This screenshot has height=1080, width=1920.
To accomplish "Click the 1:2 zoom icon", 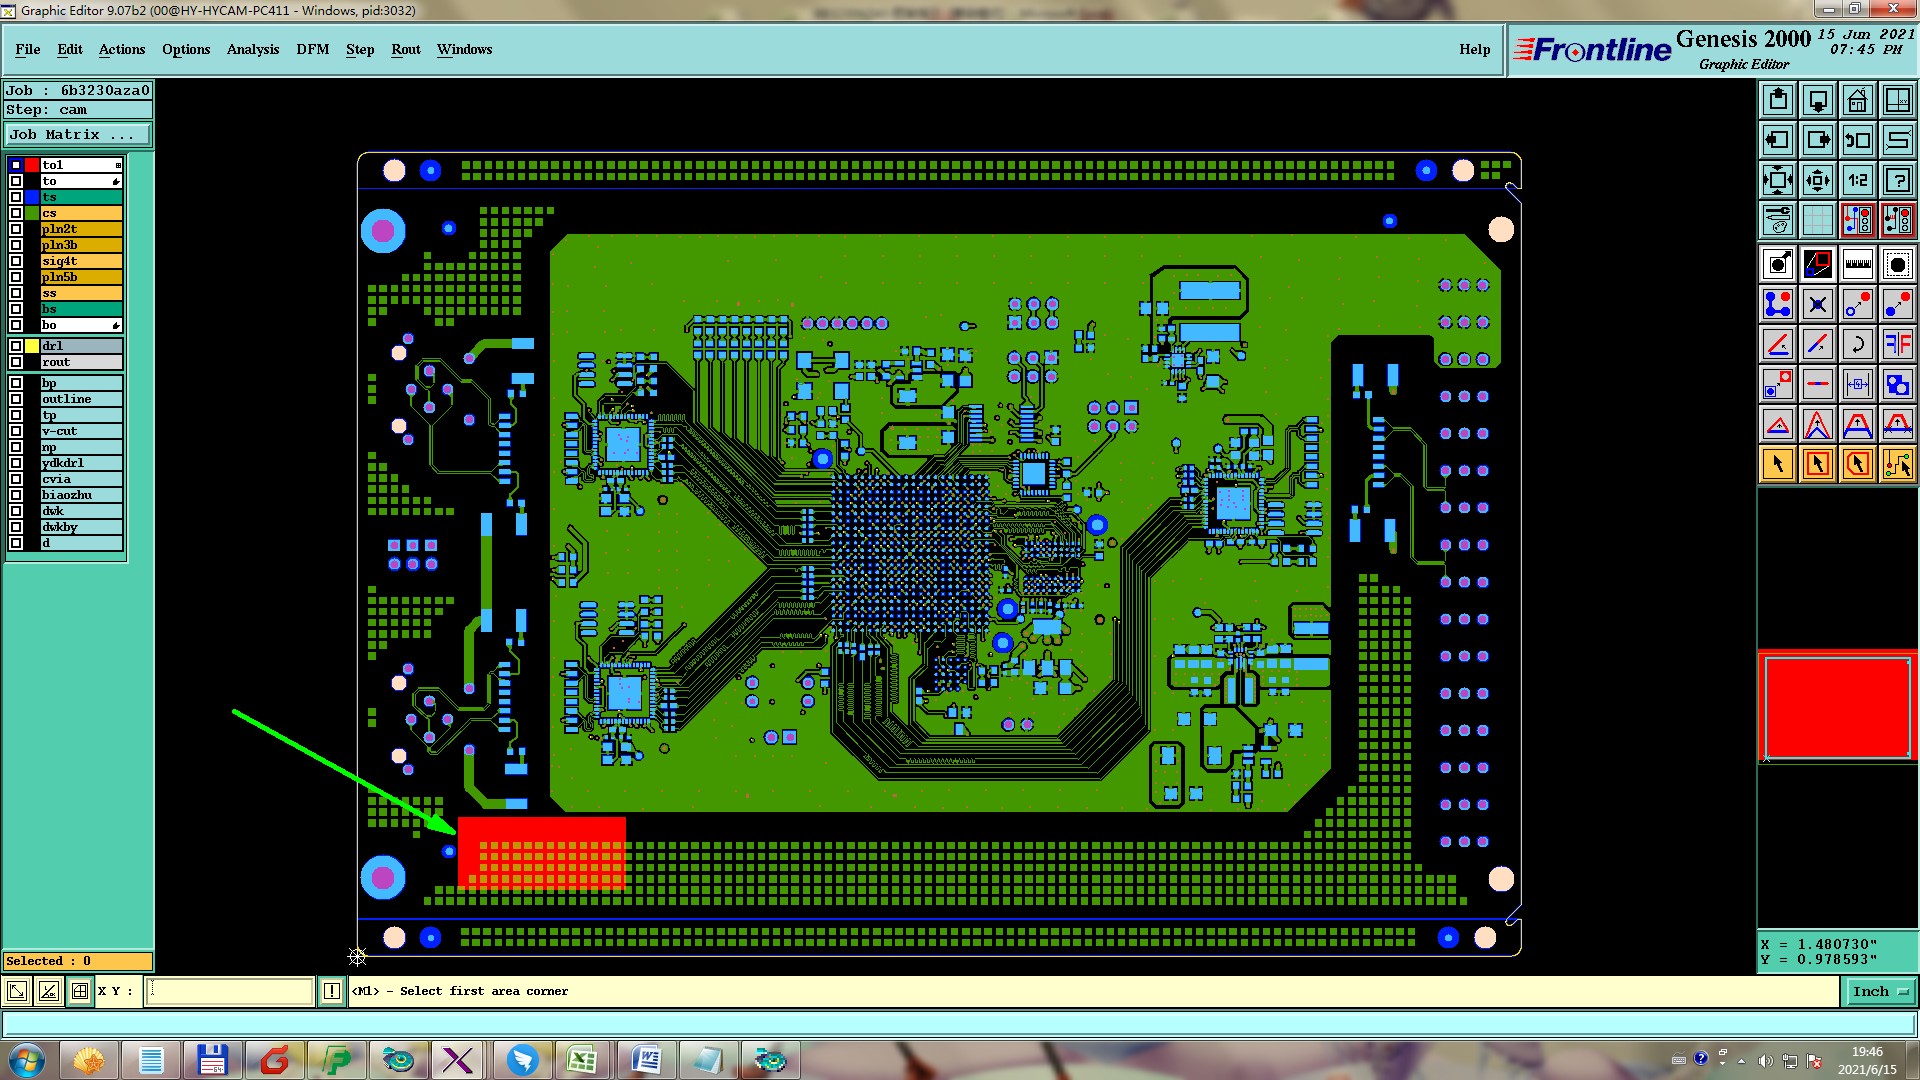I will point(1857,180).
